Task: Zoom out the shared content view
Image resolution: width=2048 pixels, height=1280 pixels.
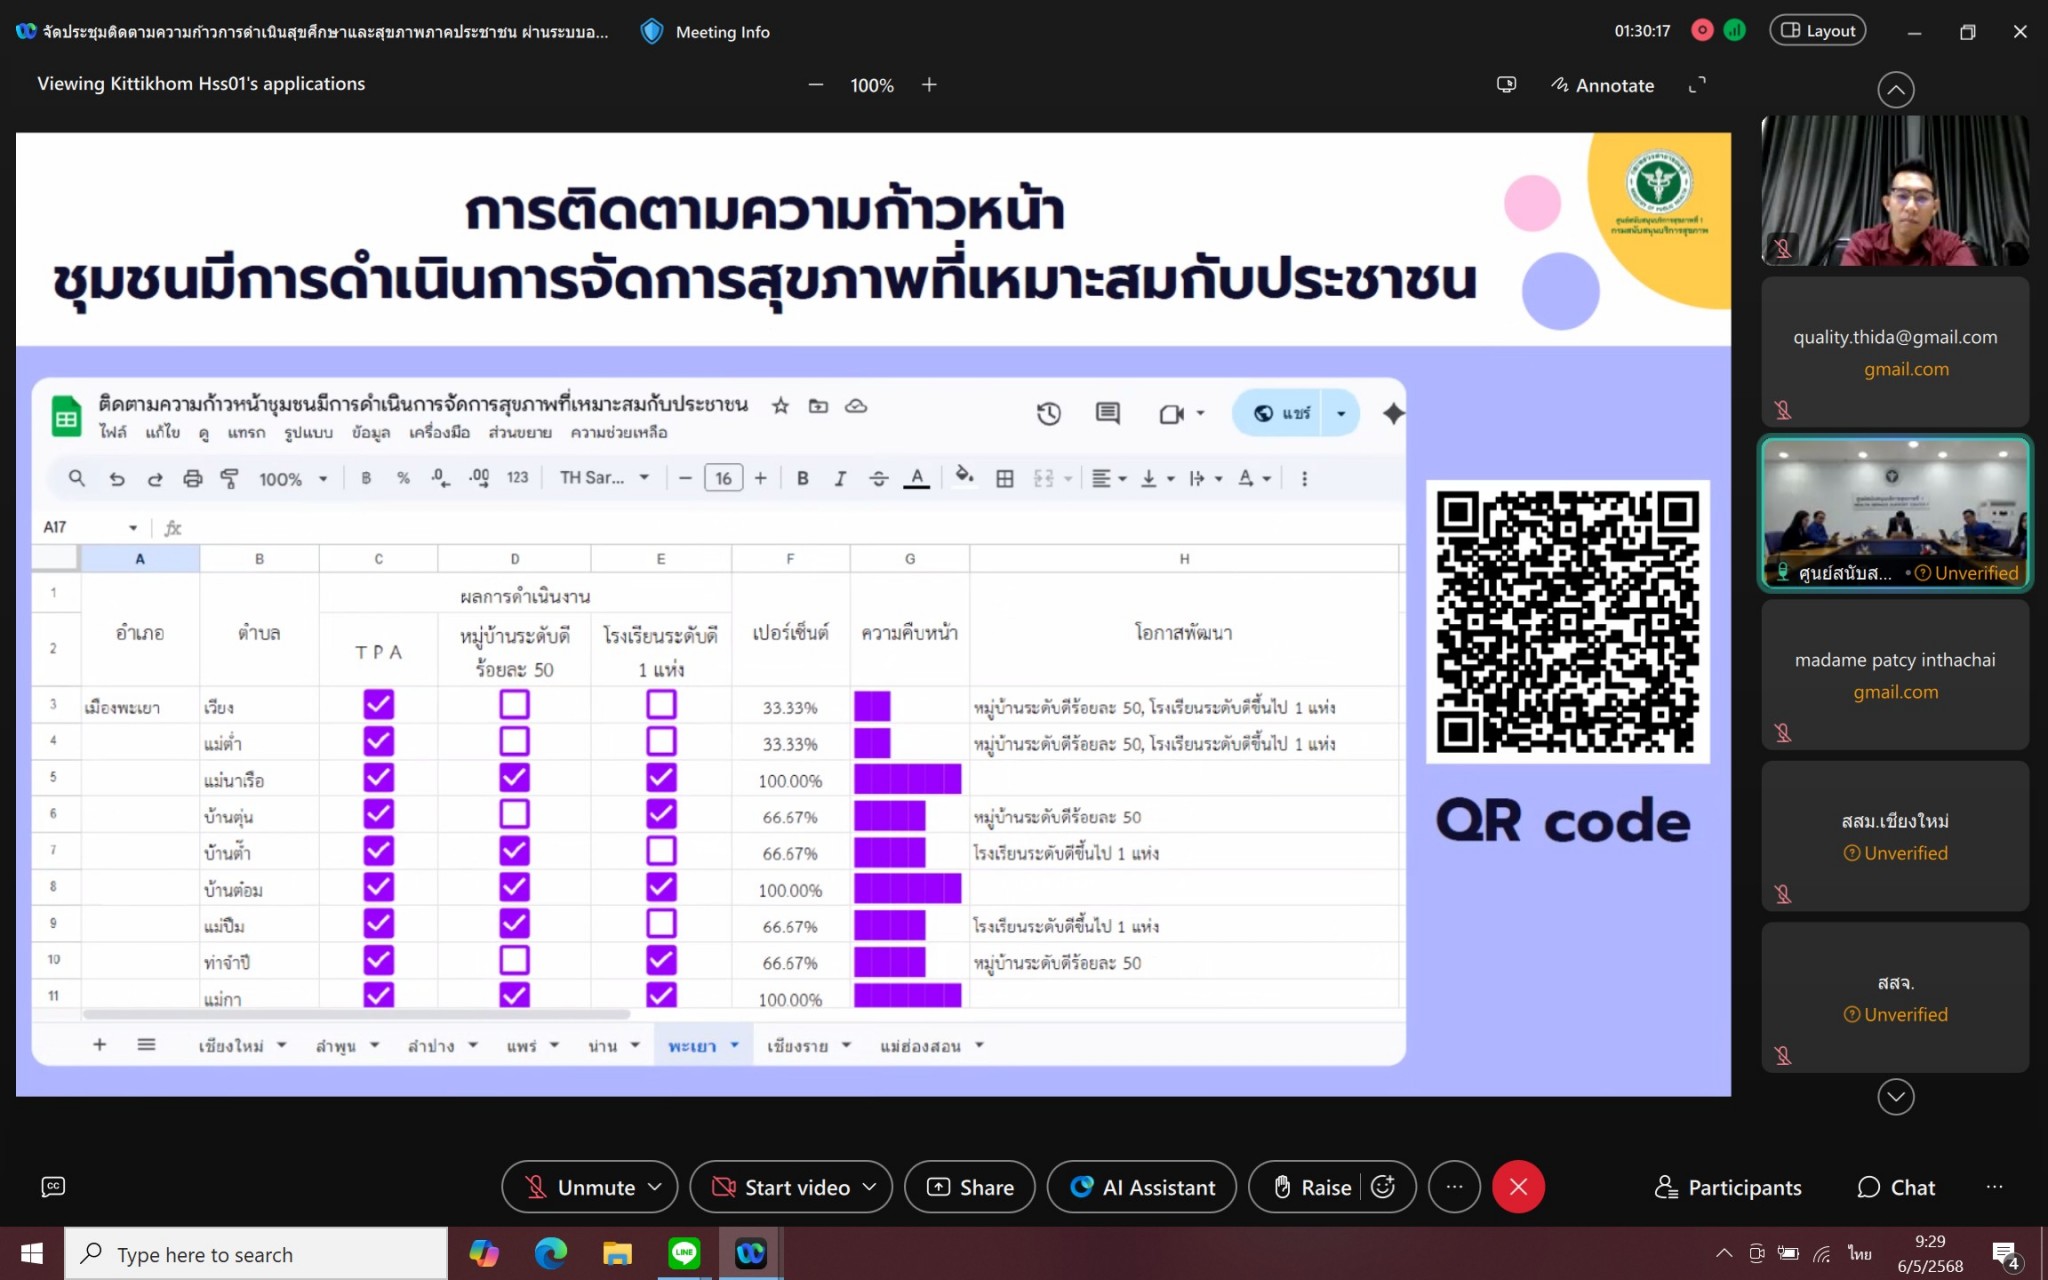Action: point(816,85)
